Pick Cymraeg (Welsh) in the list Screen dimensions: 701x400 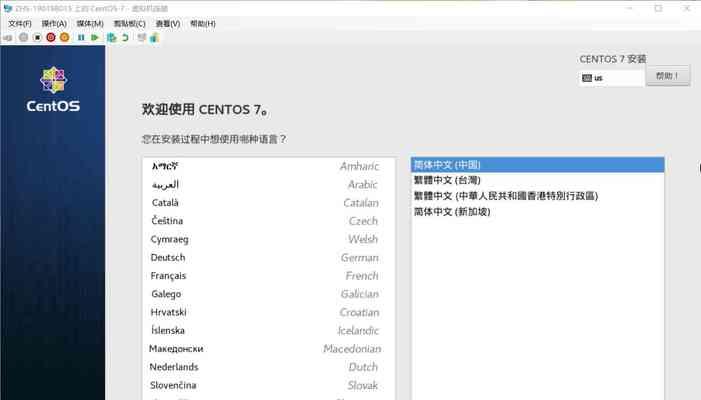(x=269, y=239)
